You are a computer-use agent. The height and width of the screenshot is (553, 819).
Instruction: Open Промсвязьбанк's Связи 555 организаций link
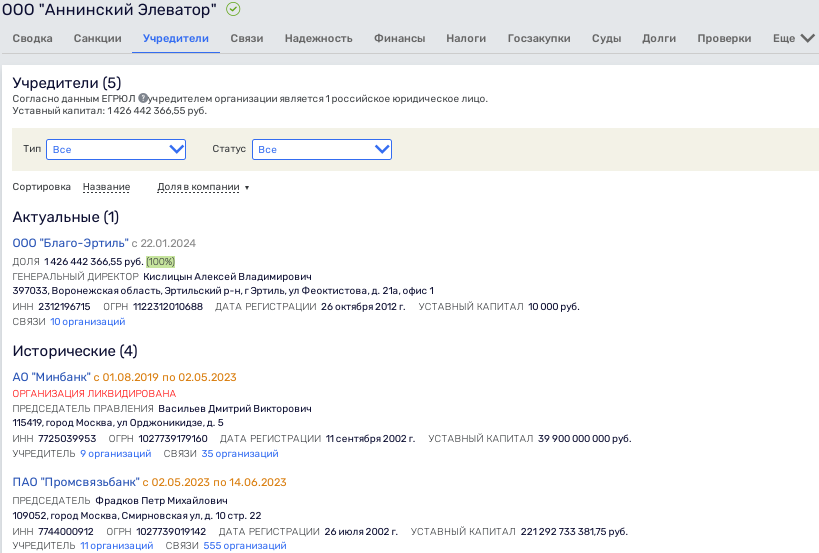pos(245,546)
